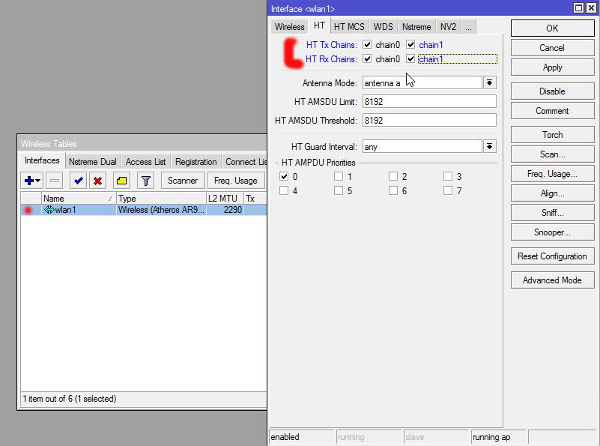Switch to the Wireless tab
600x446 pixels.
click(x=289, y=27)
